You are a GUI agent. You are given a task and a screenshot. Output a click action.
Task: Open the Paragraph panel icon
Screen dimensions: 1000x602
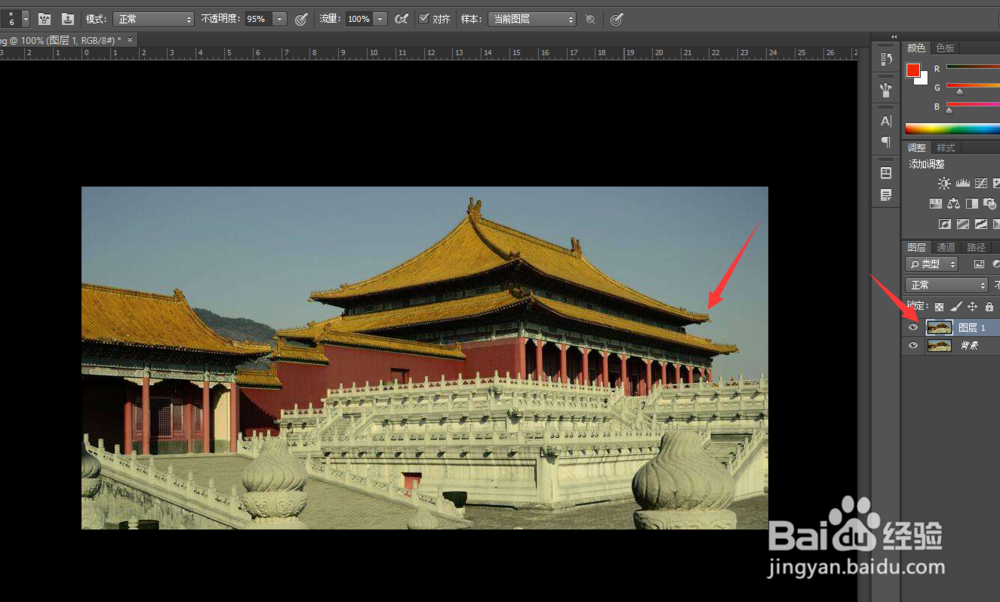point(886,142)
